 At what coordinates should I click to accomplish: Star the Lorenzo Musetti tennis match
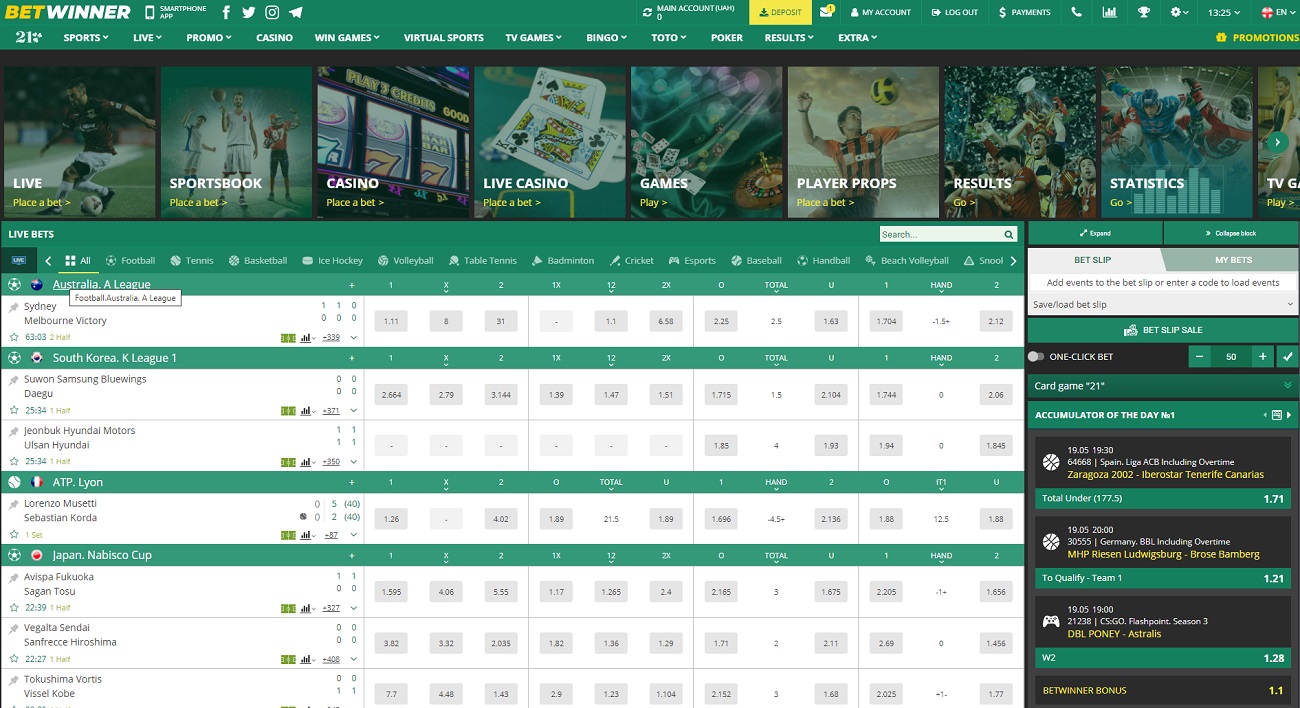coord(14,535)
